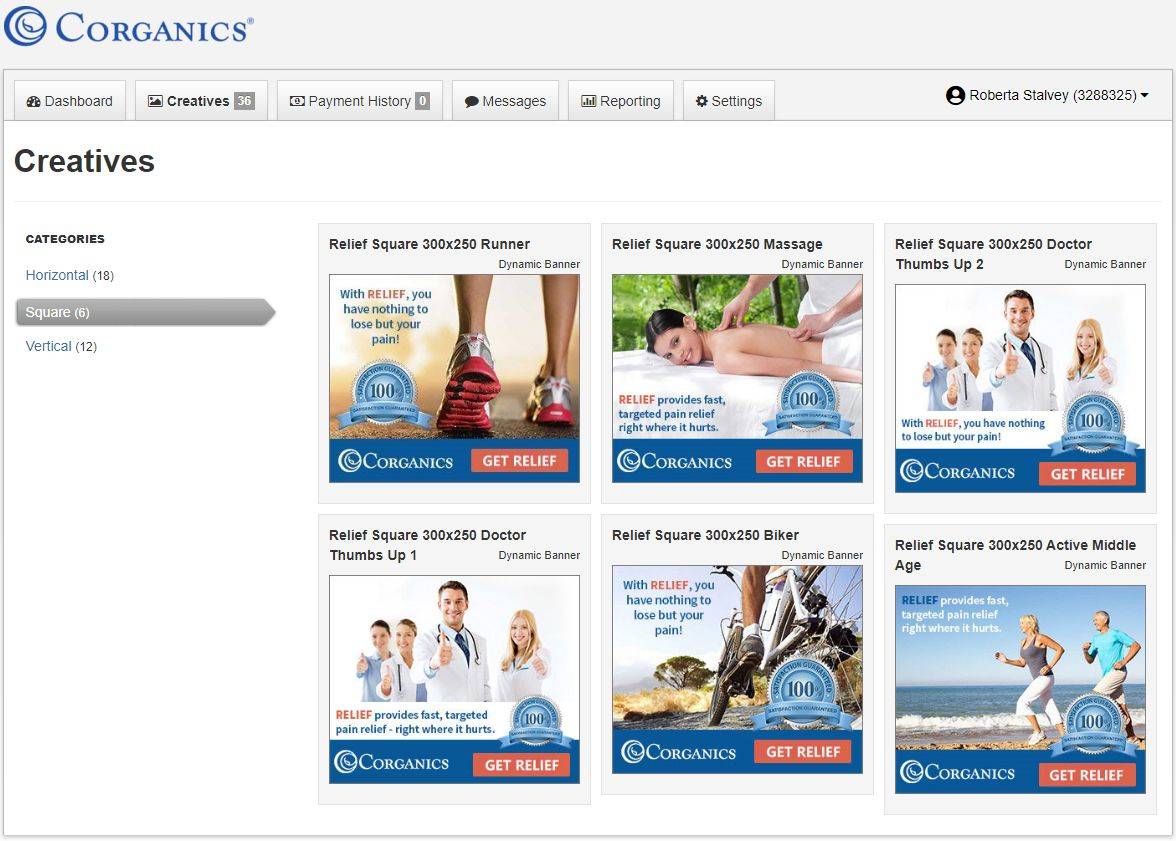Viewport: 1176px width, 841px height.
Task: Click the Reporting bar chart icon
Action: 589,101
